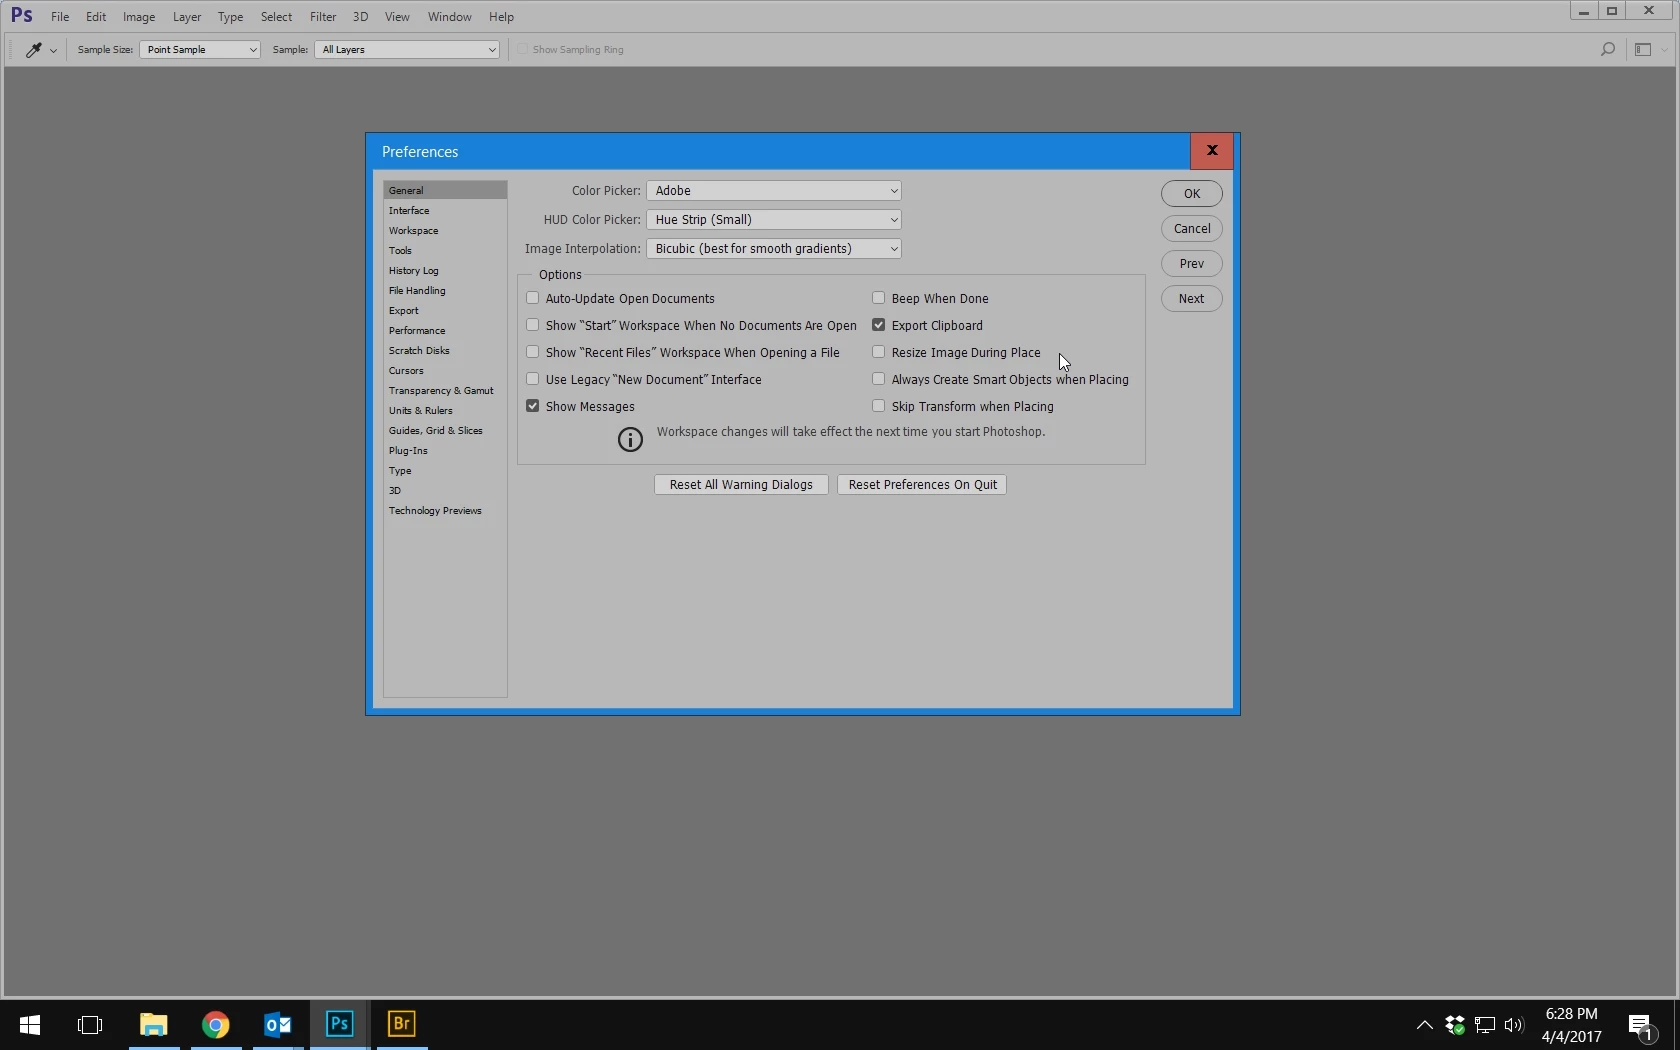The width and height of the screenshot is (1680, 1050).
Task: Select the Eyedropper tool icon in options bar
Action: (33, 49)
